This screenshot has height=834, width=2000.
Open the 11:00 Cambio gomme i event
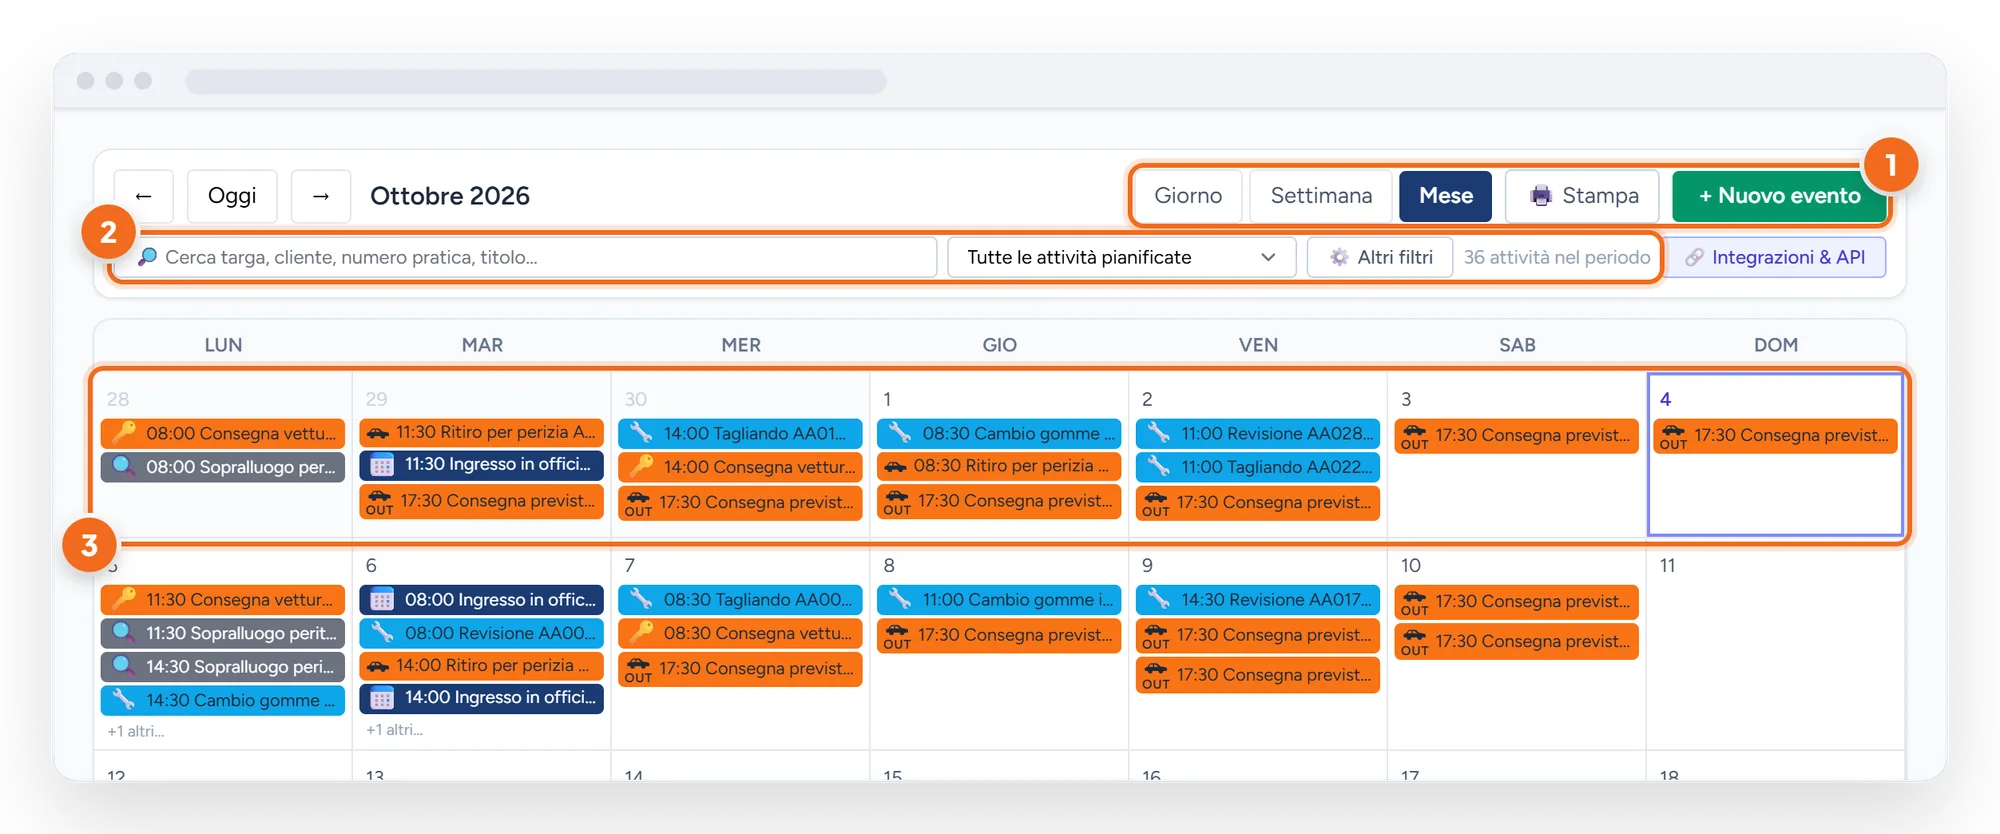pos(999,599)
